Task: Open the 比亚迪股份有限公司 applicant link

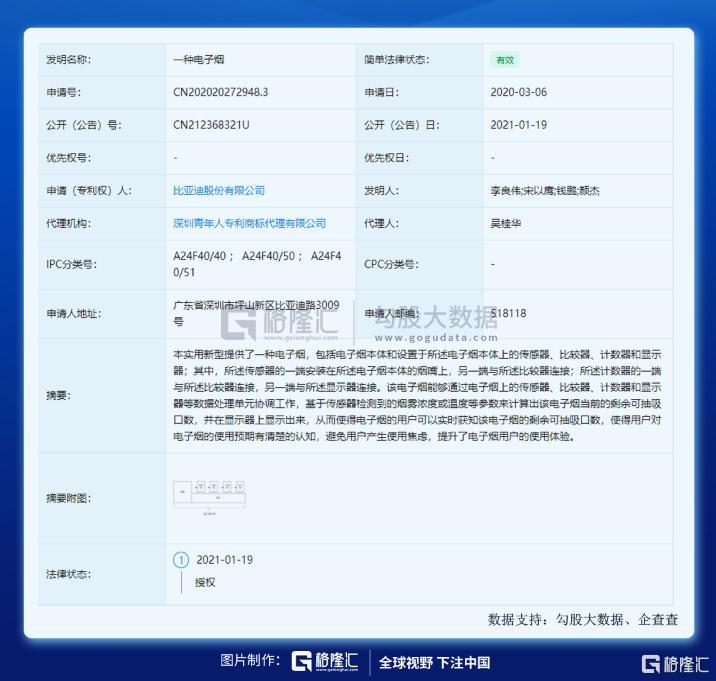Action: click(x=219, y=190)
